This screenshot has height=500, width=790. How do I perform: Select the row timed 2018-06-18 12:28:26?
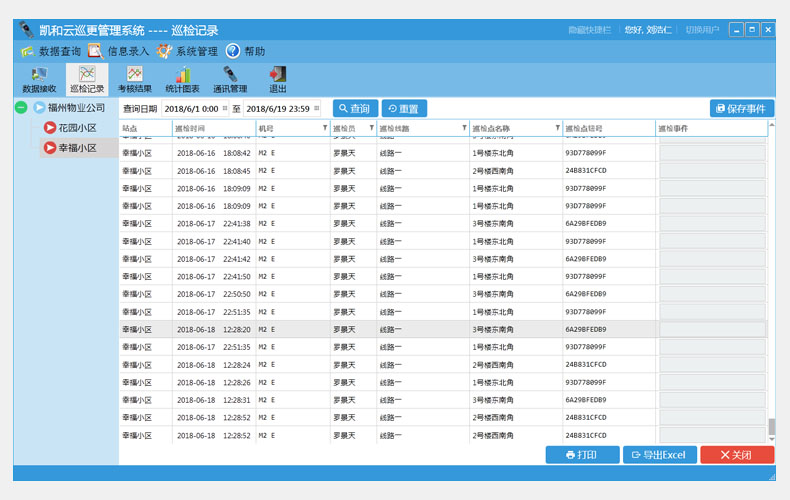[x=443, y=383]
